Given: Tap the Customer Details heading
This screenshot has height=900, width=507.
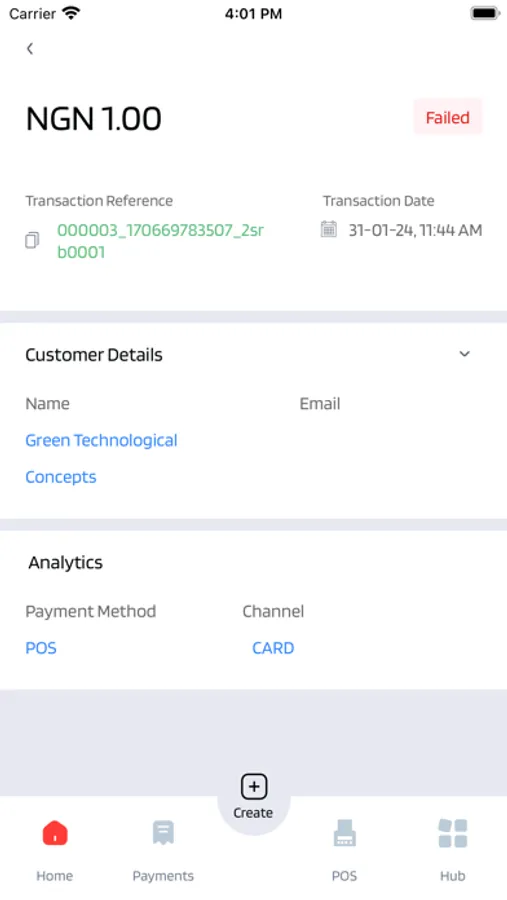Looking at the screenshot, I should tap(94, 355).
